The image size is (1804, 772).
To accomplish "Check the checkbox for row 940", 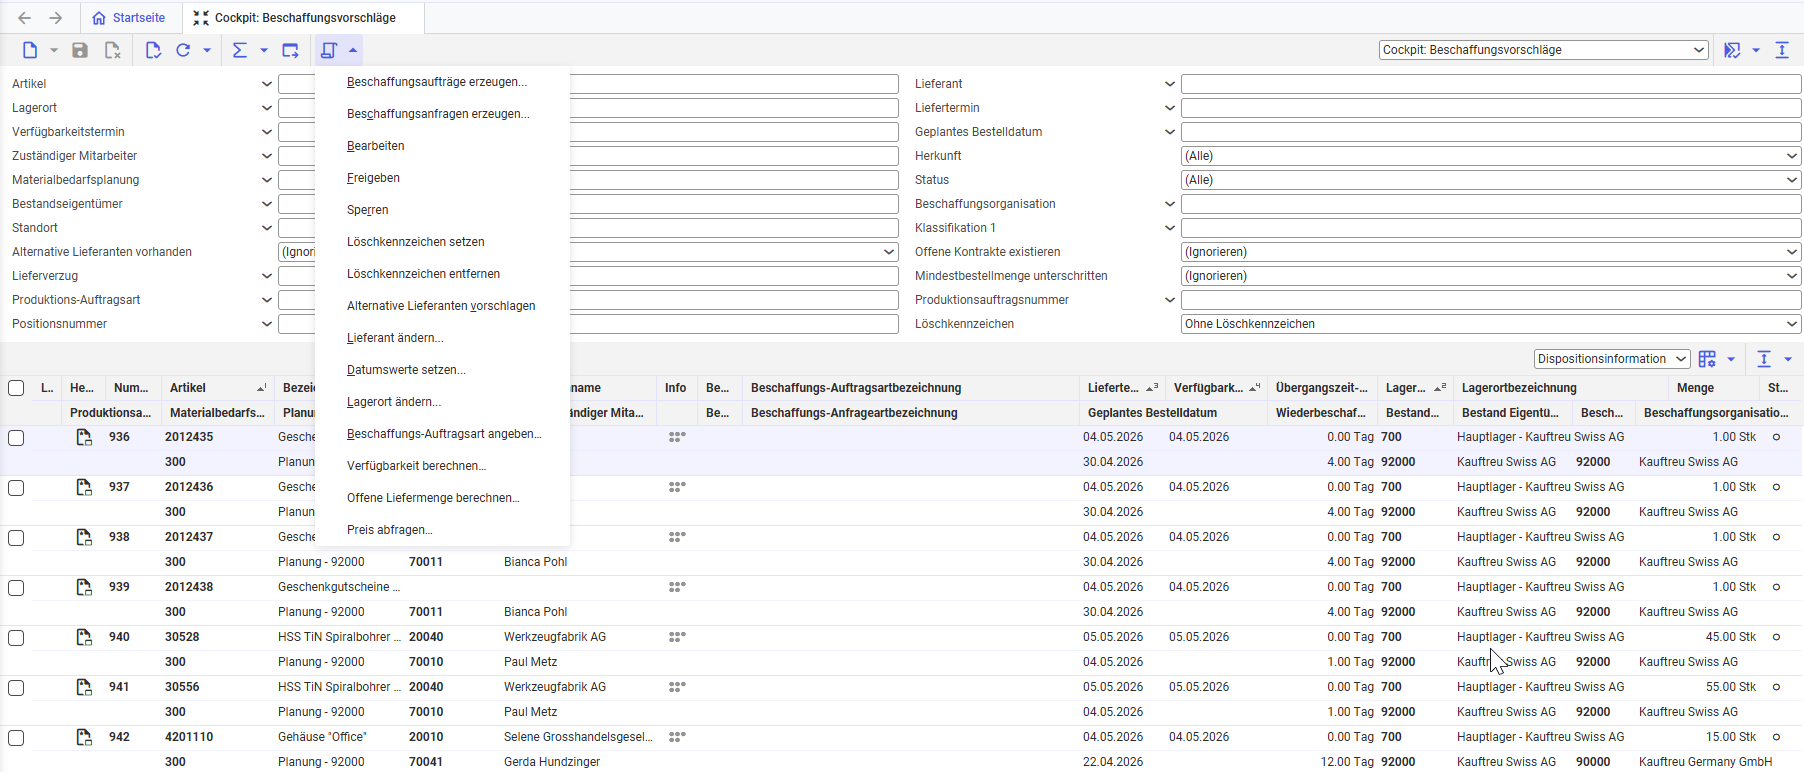I will tap(16, 638).
